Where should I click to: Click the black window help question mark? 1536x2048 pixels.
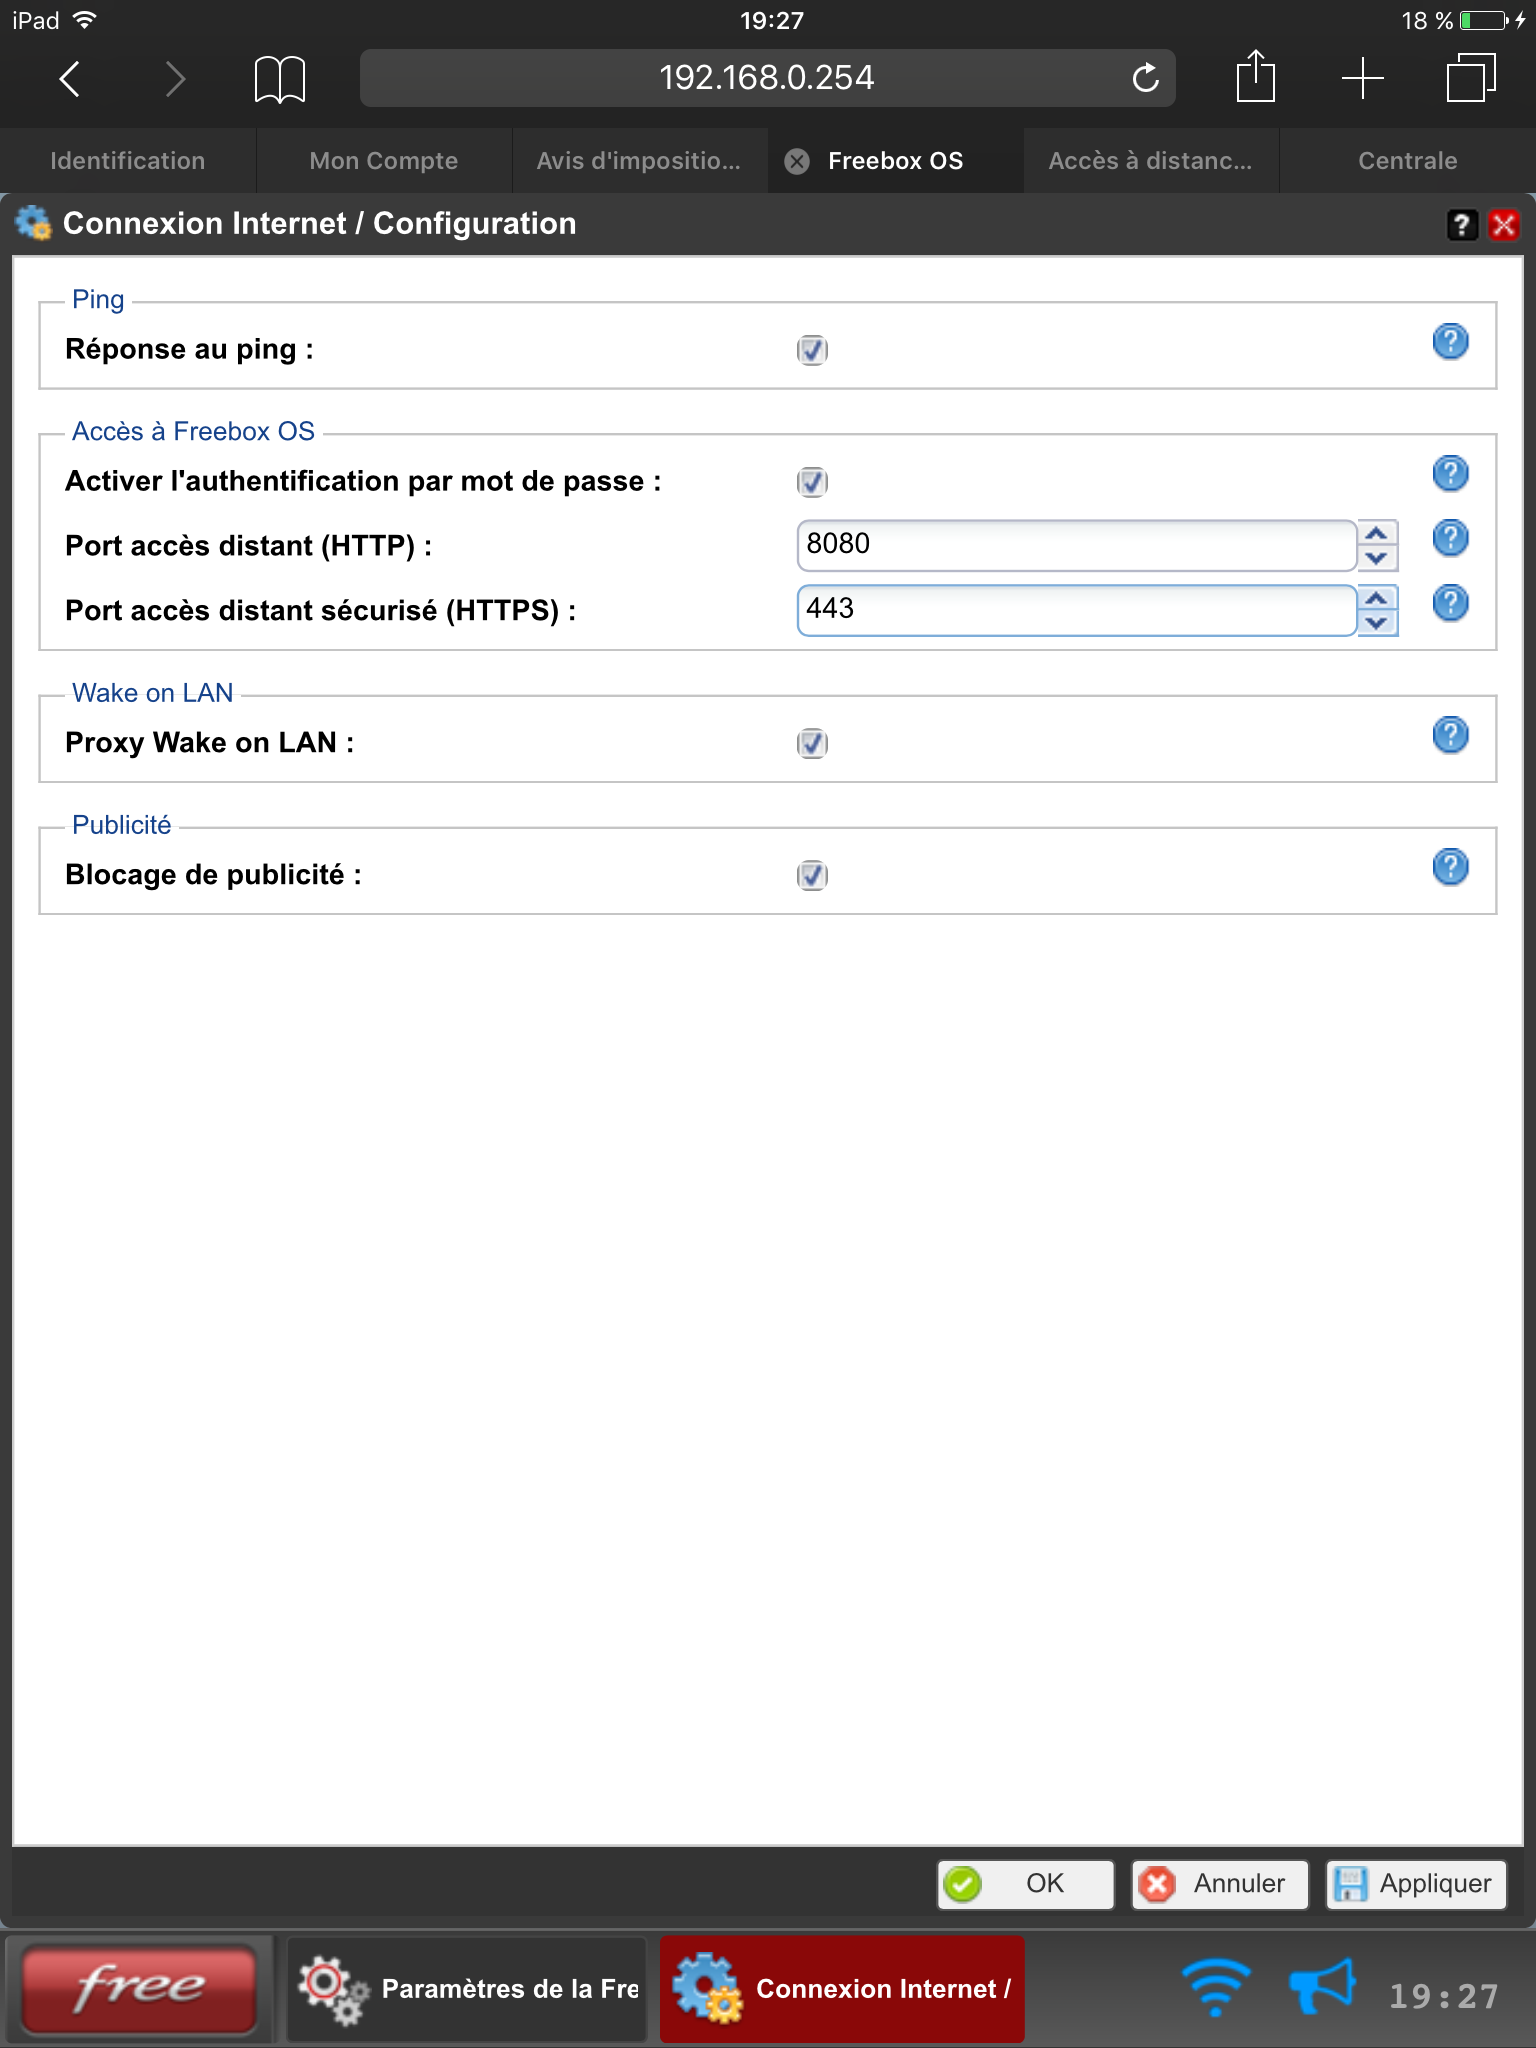click(1461, 225)
